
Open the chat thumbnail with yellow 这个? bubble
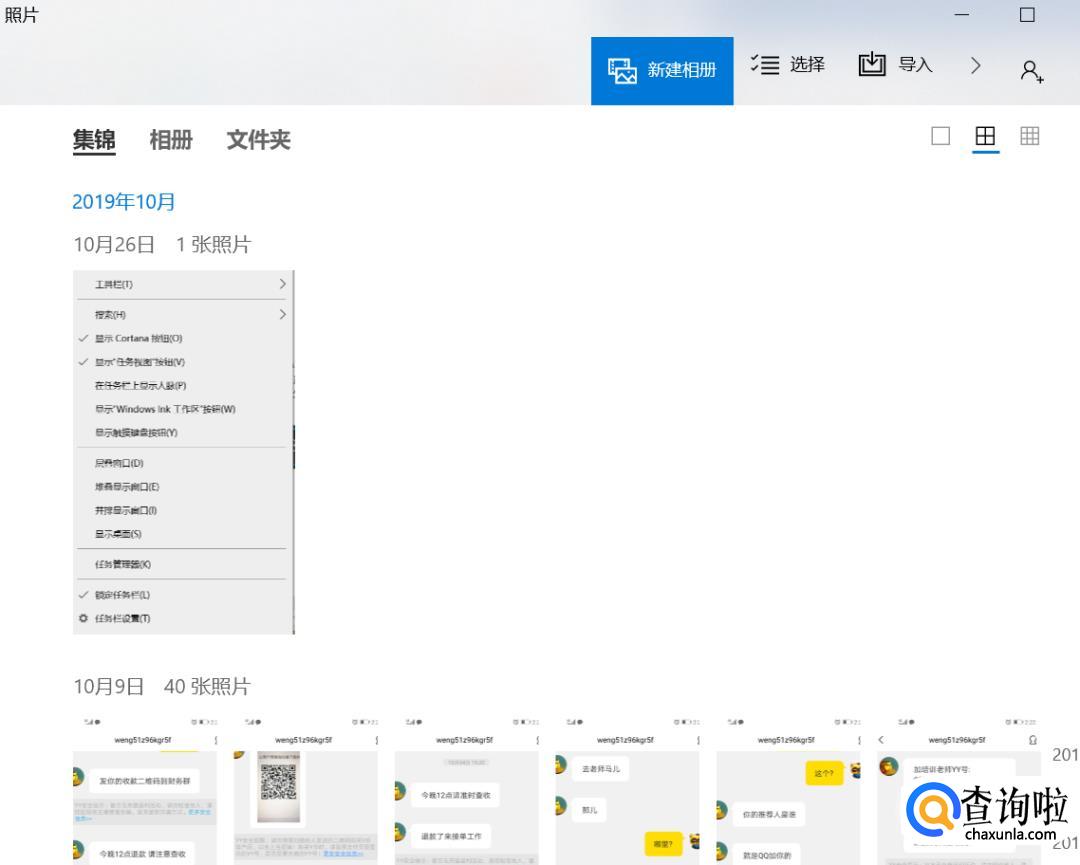tap(788, 790)
